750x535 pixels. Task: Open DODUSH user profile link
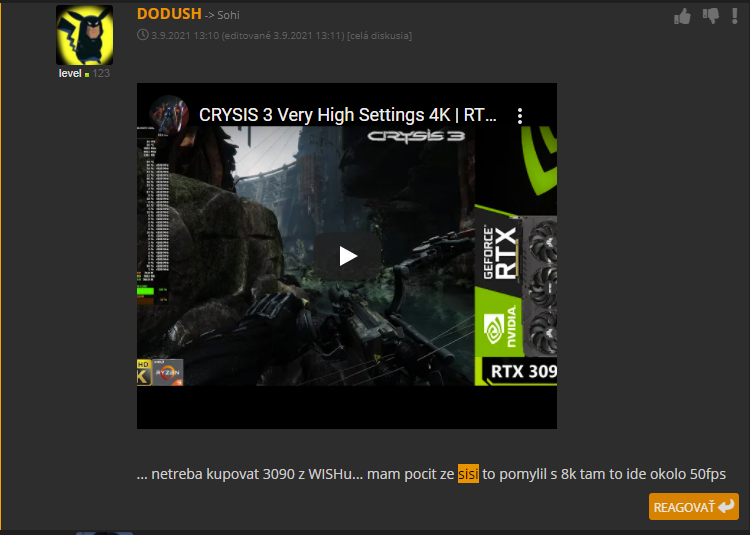coord(168,14)
